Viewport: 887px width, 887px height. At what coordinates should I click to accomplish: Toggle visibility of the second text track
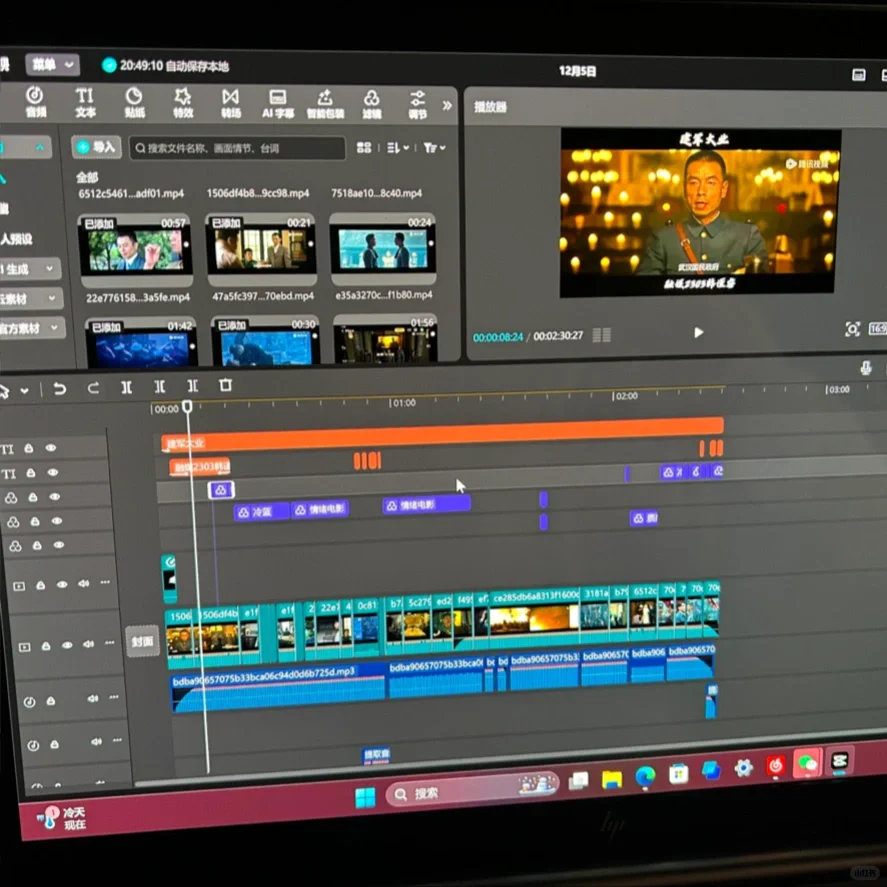tap(53, 472)
